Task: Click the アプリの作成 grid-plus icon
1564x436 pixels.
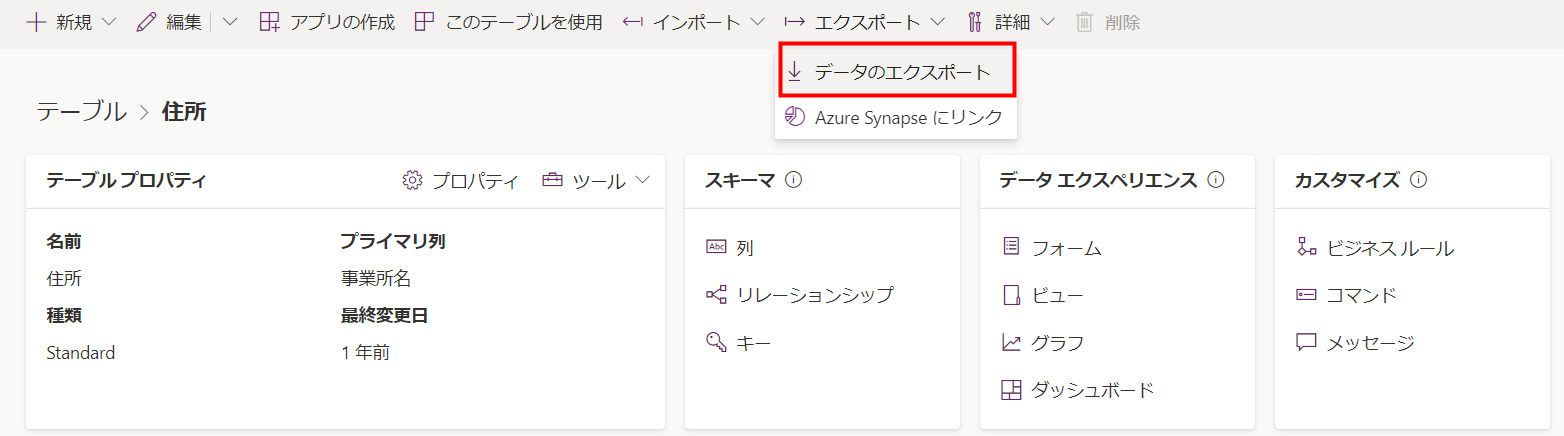Action: coord(269,22)
